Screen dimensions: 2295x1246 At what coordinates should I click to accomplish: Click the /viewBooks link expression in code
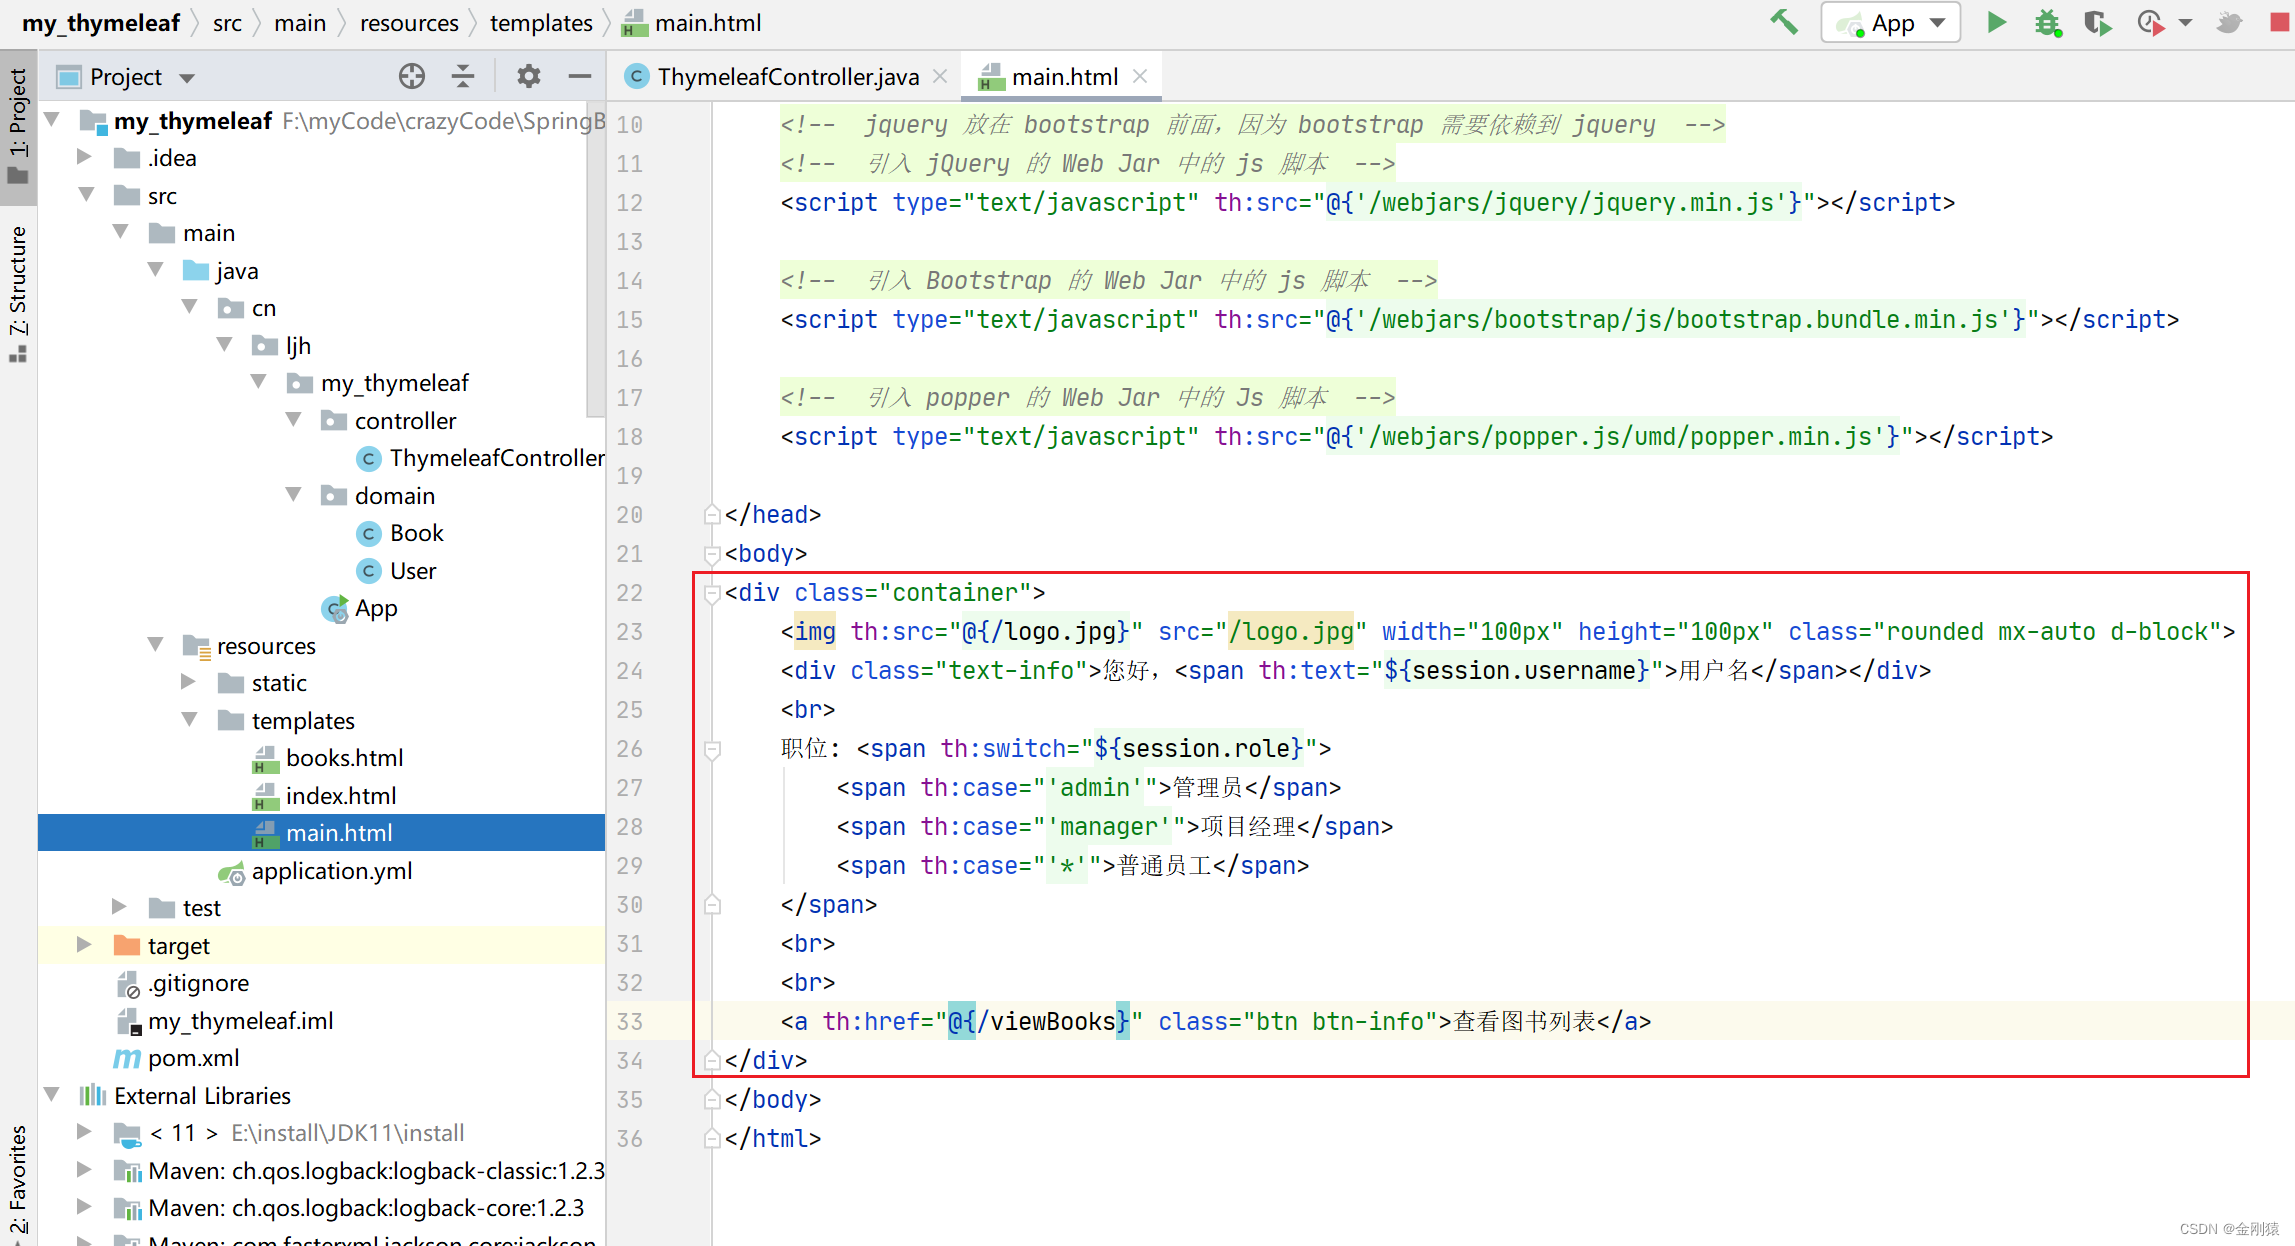coord(1038,1021)
